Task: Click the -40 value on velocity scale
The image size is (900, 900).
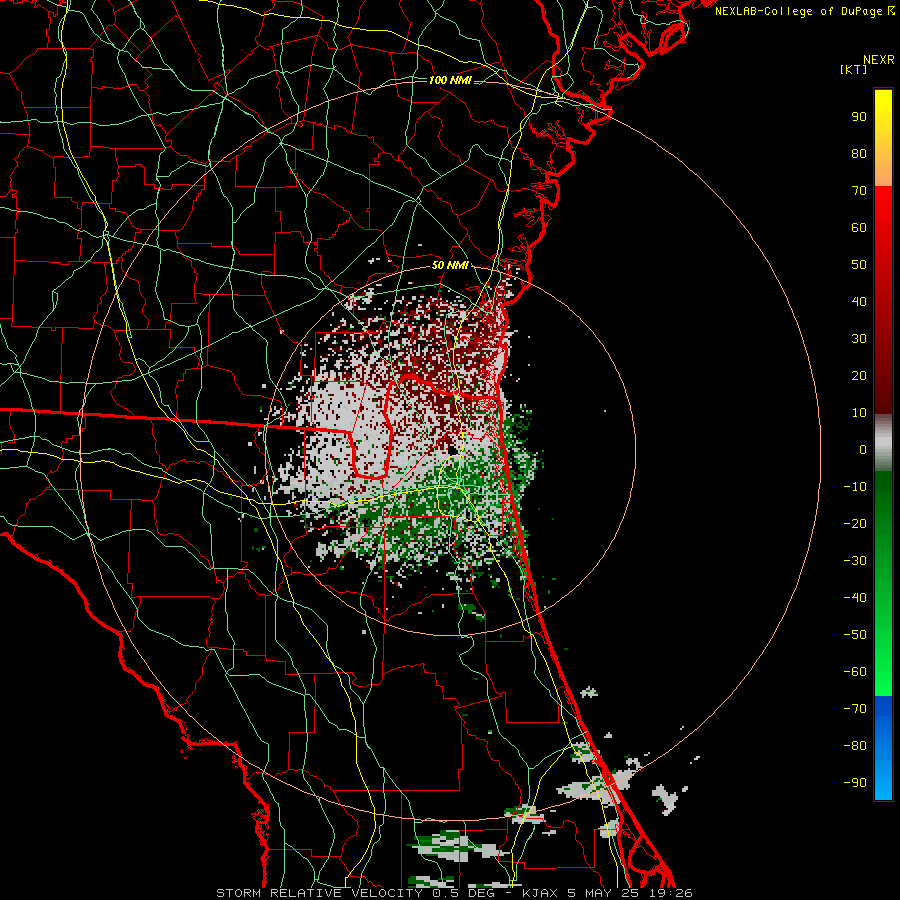Action: point(855,598)
